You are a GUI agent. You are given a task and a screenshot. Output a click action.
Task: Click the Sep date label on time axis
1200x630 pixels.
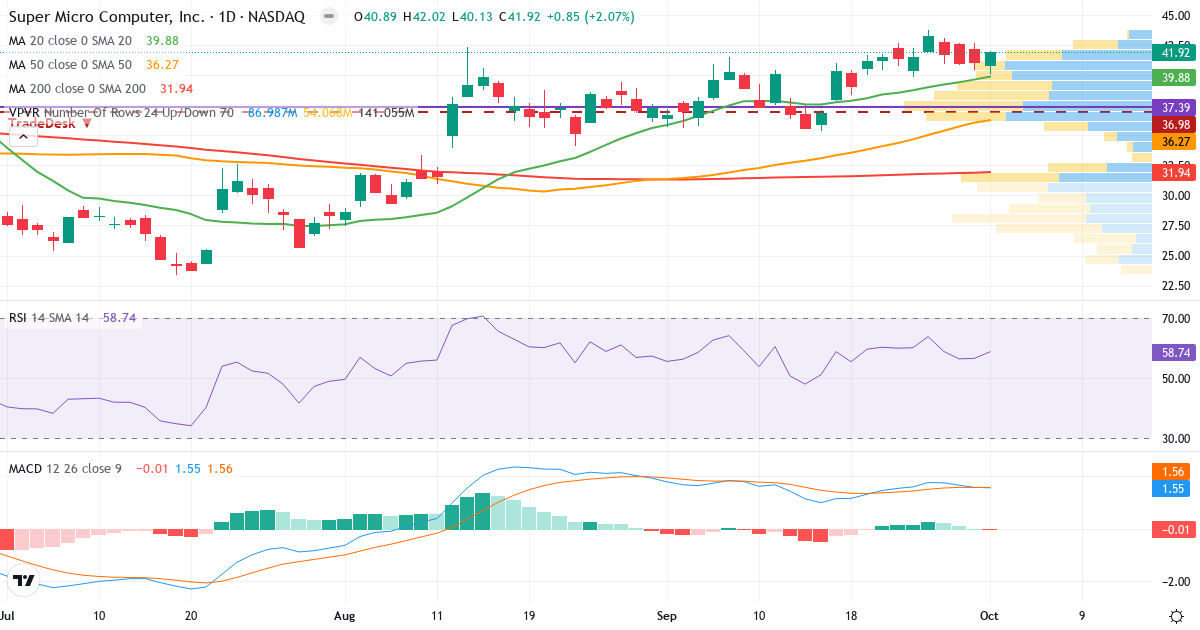(667, 616)
